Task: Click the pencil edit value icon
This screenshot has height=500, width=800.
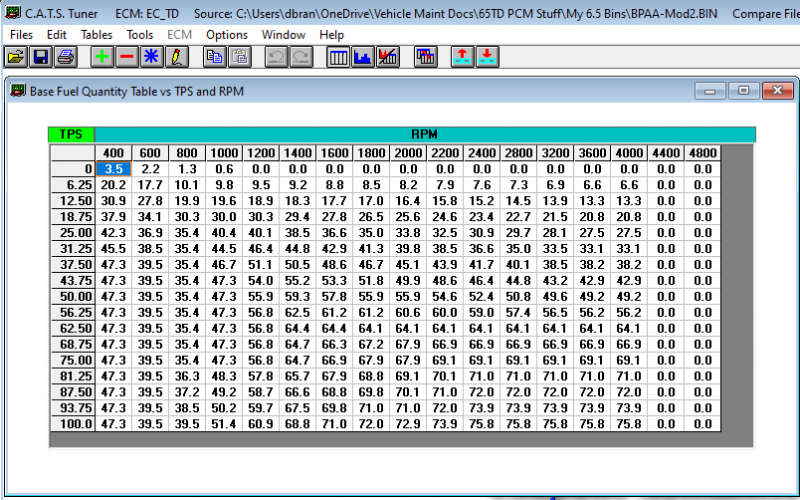Action: pos(176,57)
